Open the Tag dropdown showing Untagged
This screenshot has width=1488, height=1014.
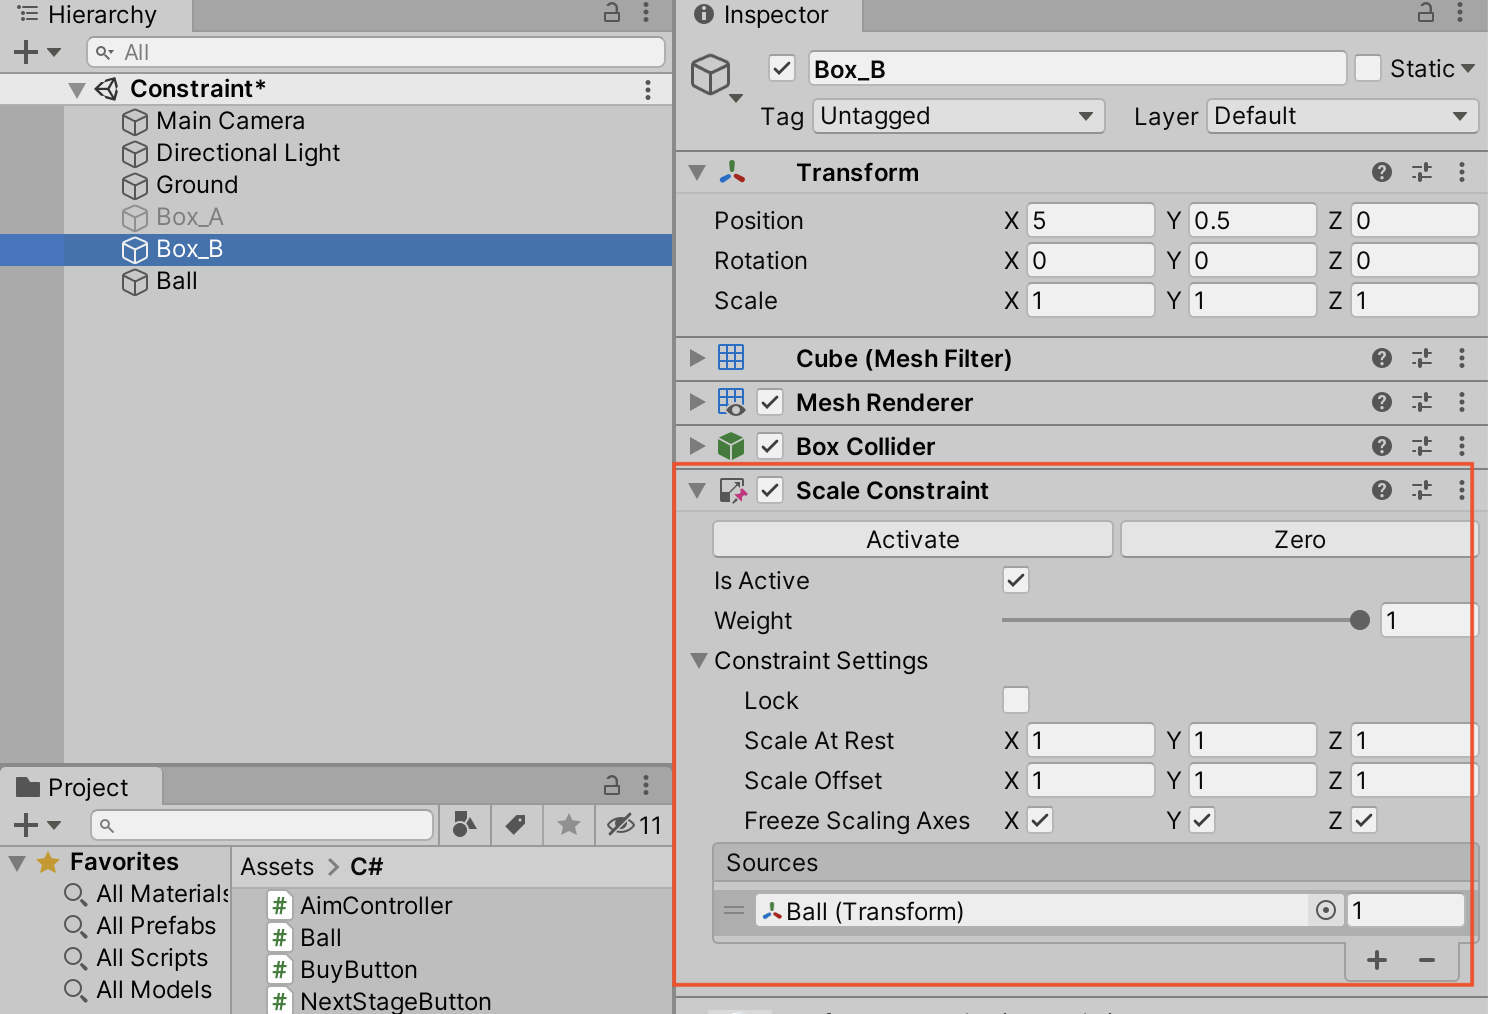pyautogui.click(x=957, y=116)
